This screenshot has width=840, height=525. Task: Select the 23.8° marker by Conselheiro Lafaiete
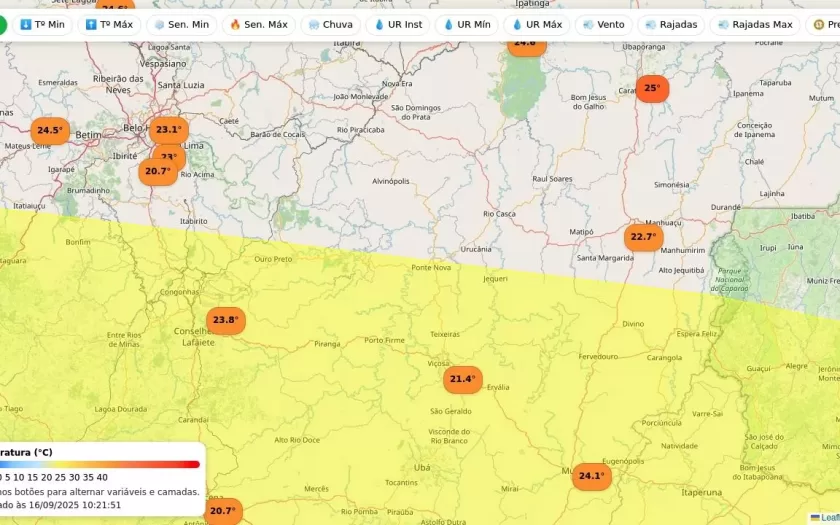click(225, 321)
